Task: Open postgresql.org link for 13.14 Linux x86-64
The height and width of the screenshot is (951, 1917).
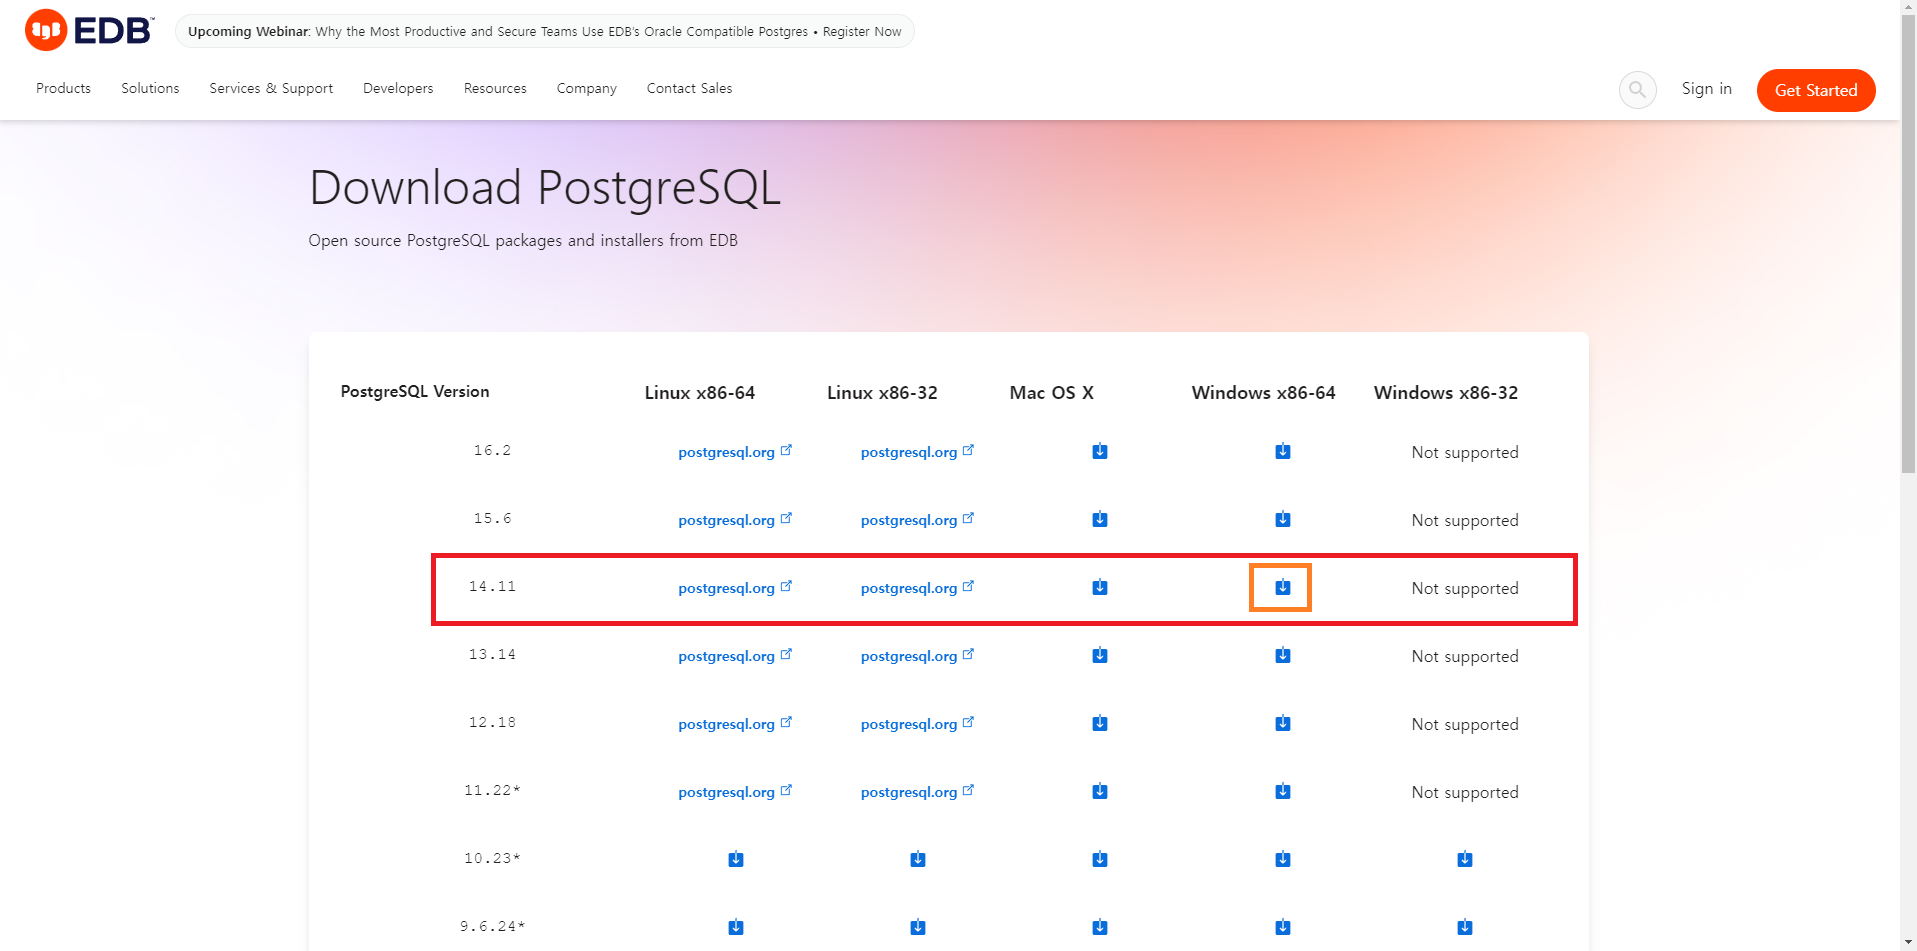Action: [x=735, y=656]
